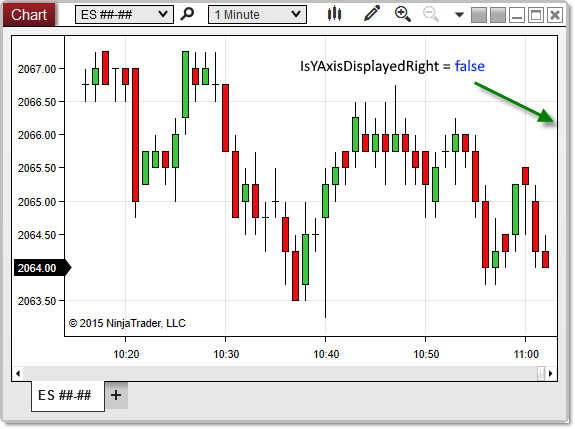
Task: Click the second gray link button
Action: point(498,15)
